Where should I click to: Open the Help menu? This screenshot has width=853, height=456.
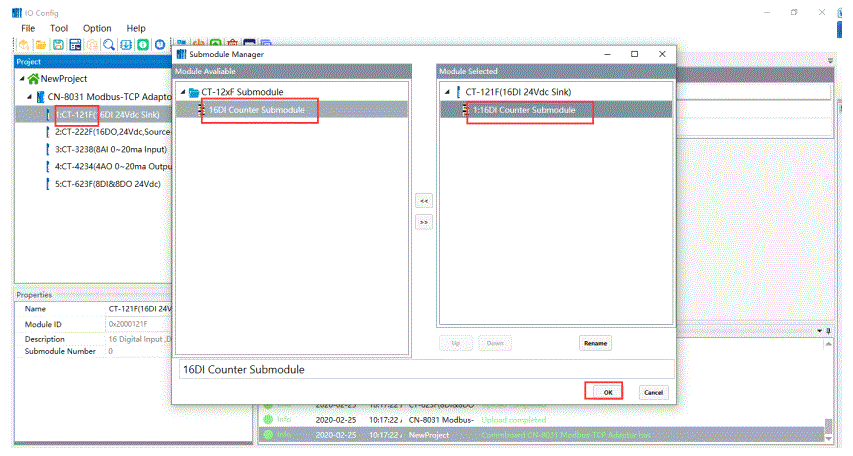[x=136, y=28]
